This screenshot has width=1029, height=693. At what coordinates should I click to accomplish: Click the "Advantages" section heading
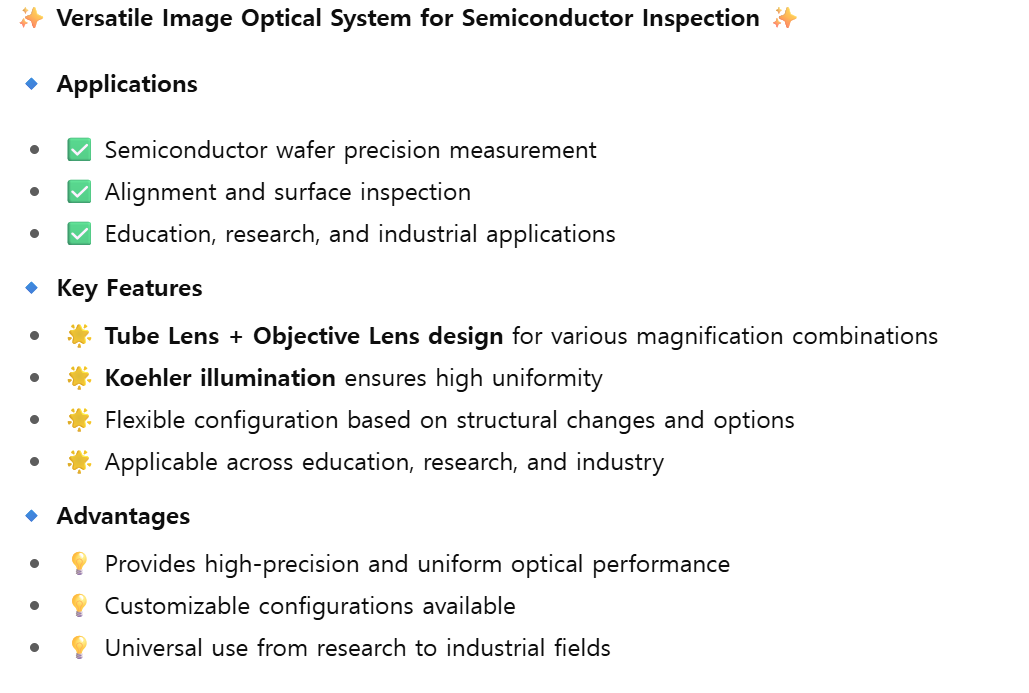tap(123, 516)
